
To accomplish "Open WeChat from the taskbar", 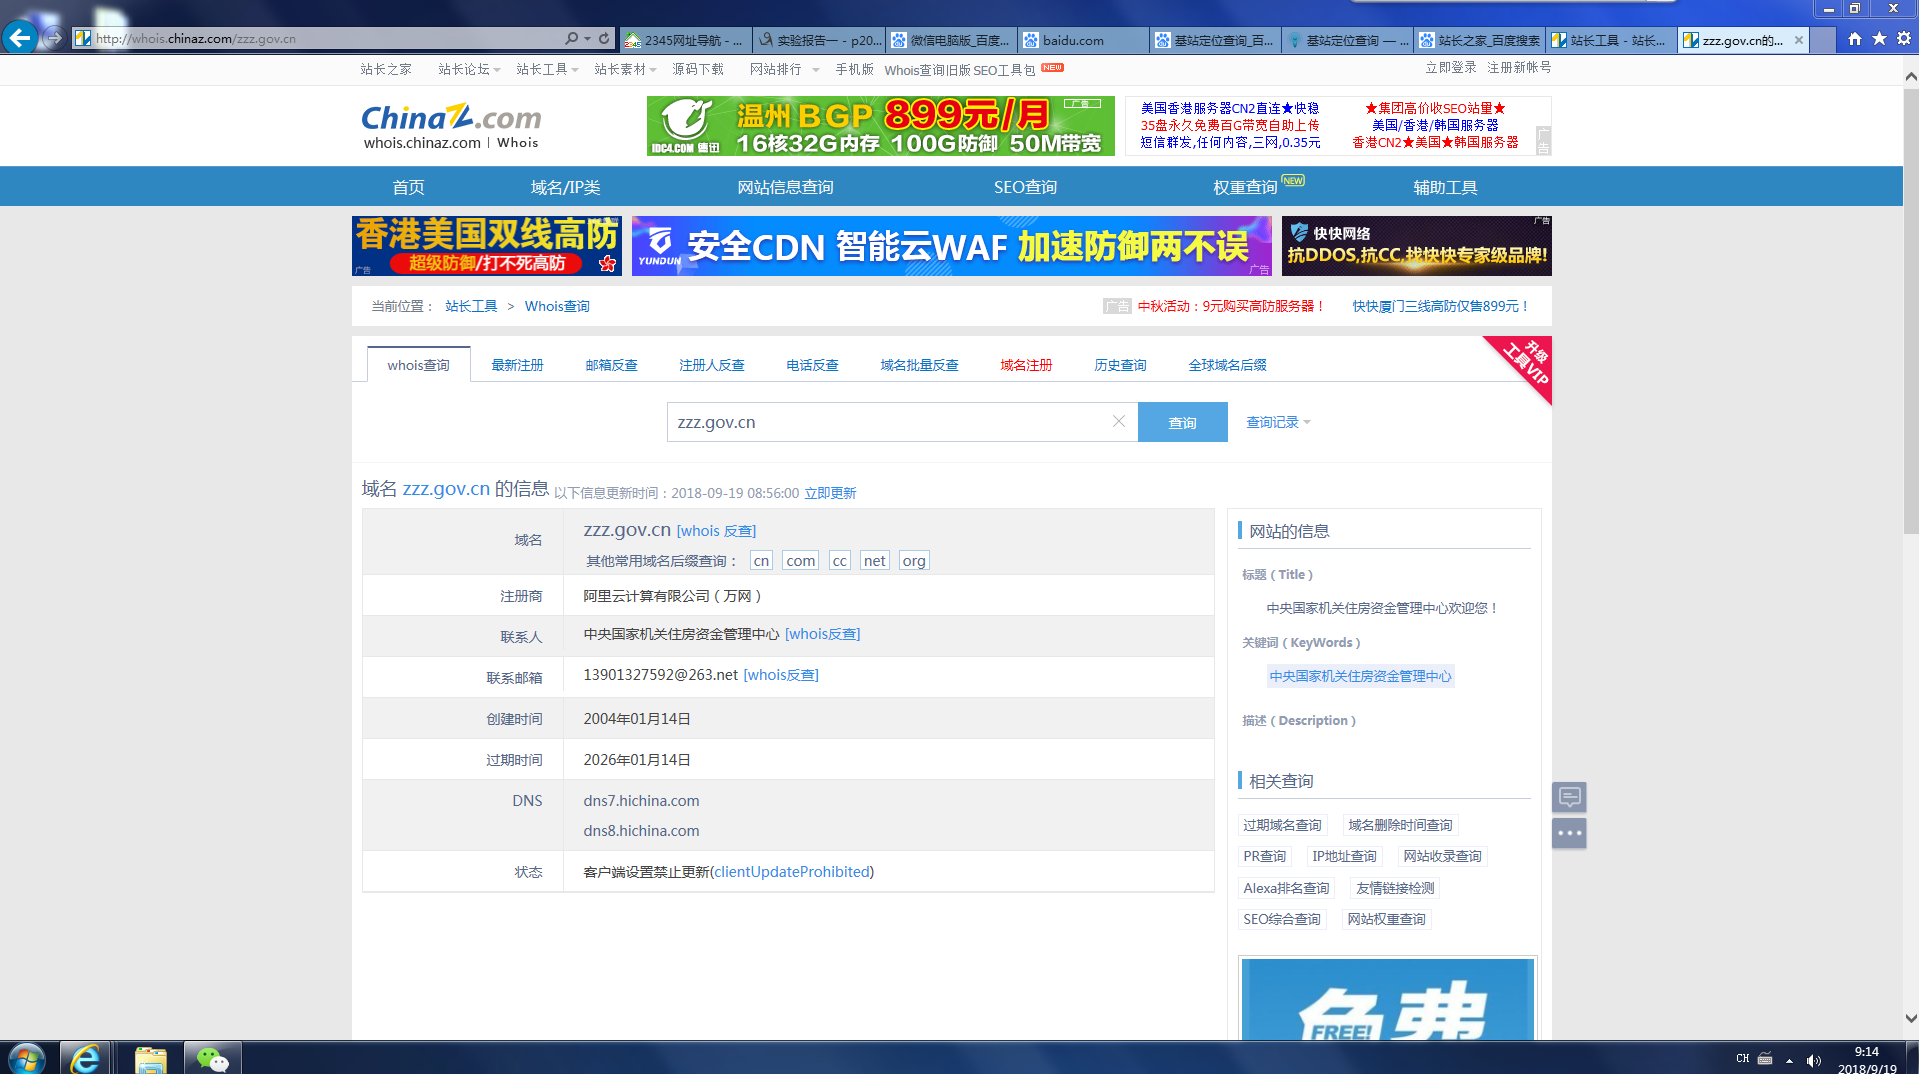I will click(x=212, y=1058).
